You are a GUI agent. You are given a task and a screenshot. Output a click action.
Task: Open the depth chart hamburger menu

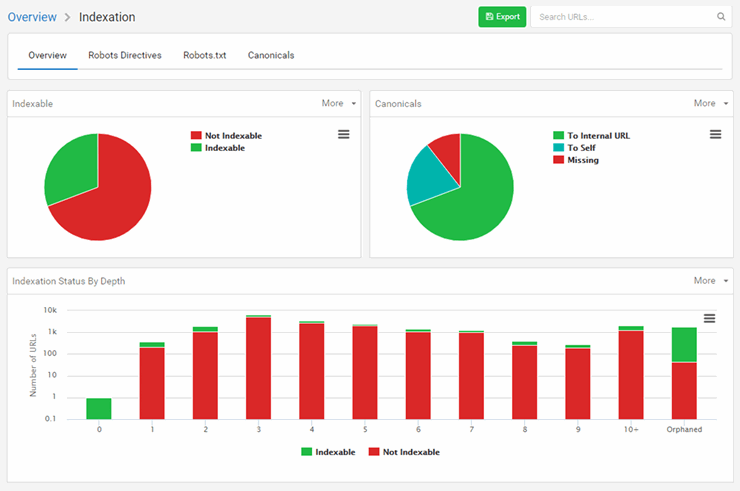point(709,318)
